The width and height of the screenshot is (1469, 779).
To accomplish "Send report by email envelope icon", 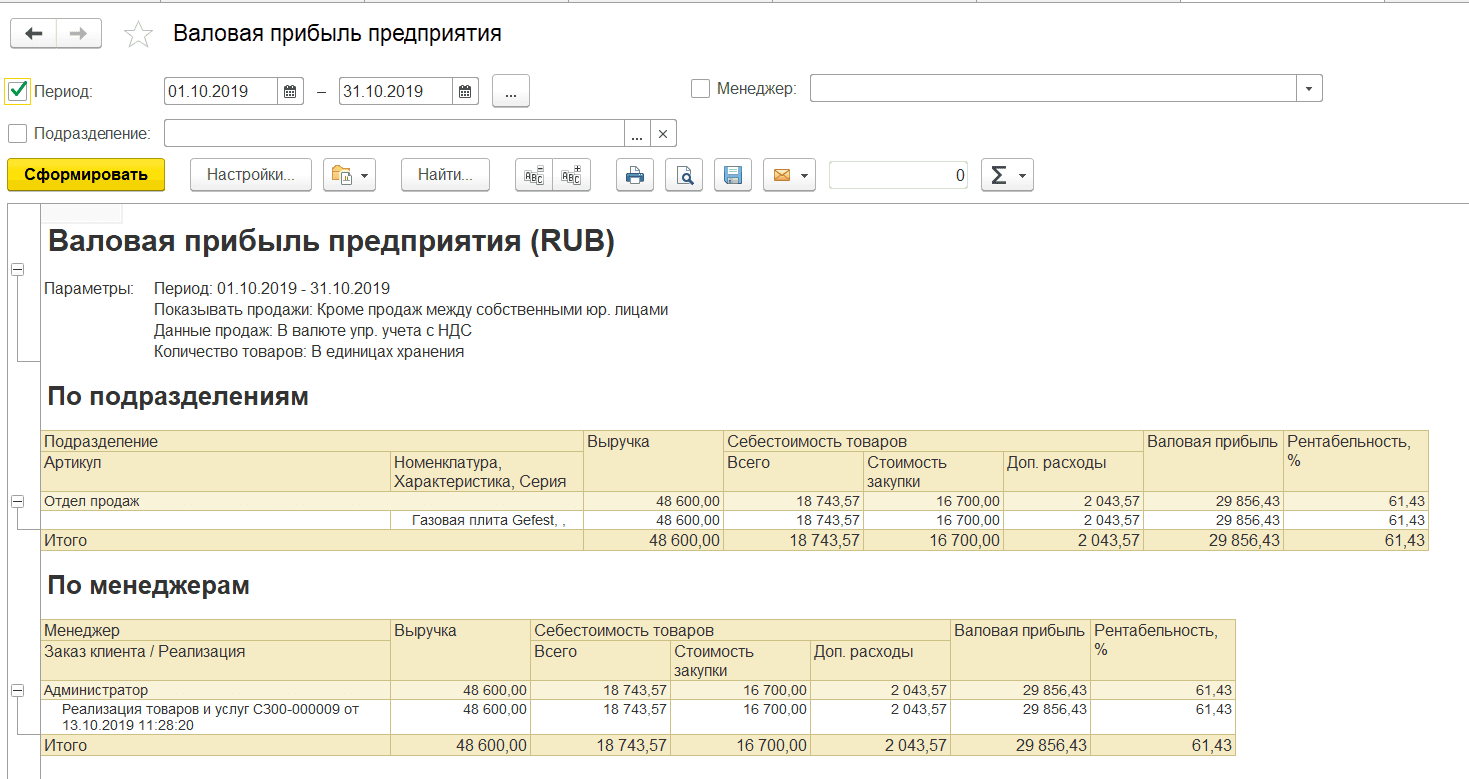I will point(789,175).
